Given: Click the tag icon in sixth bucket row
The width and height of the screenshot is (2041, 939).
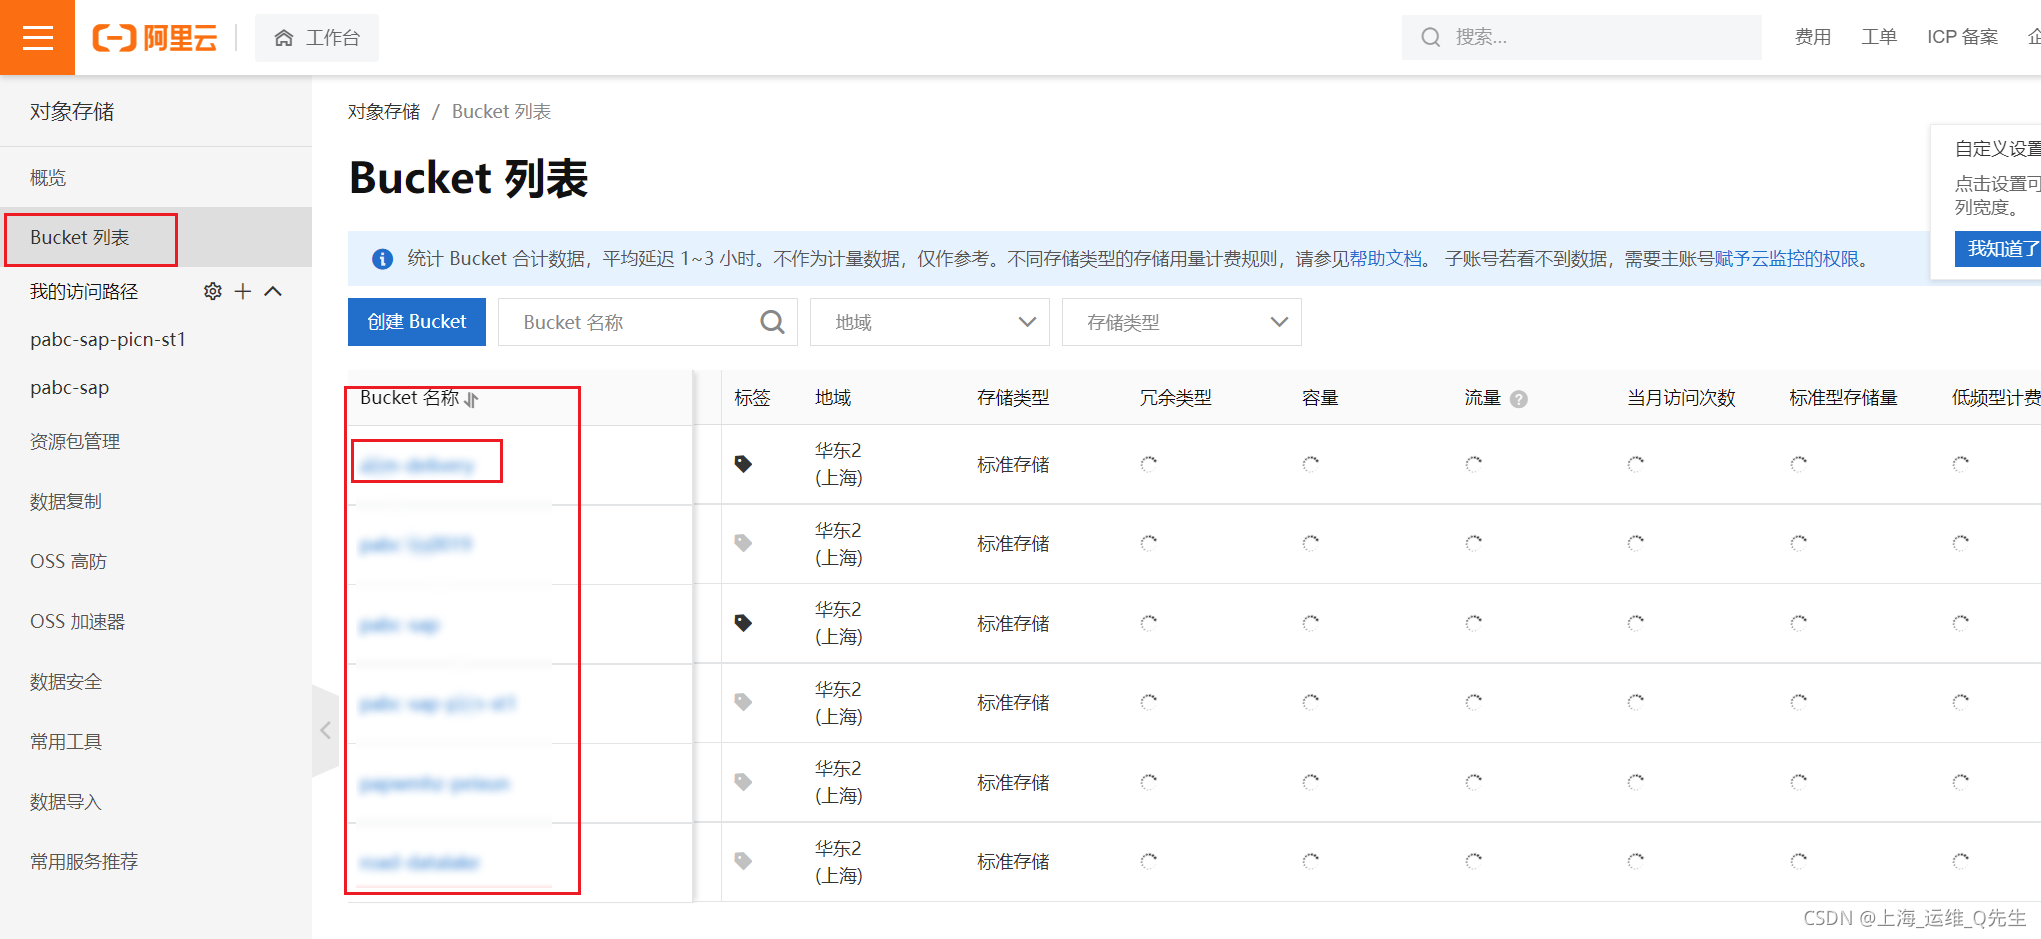Looking at the screenshot, I should pyautogui.click(x=743, y=861).
